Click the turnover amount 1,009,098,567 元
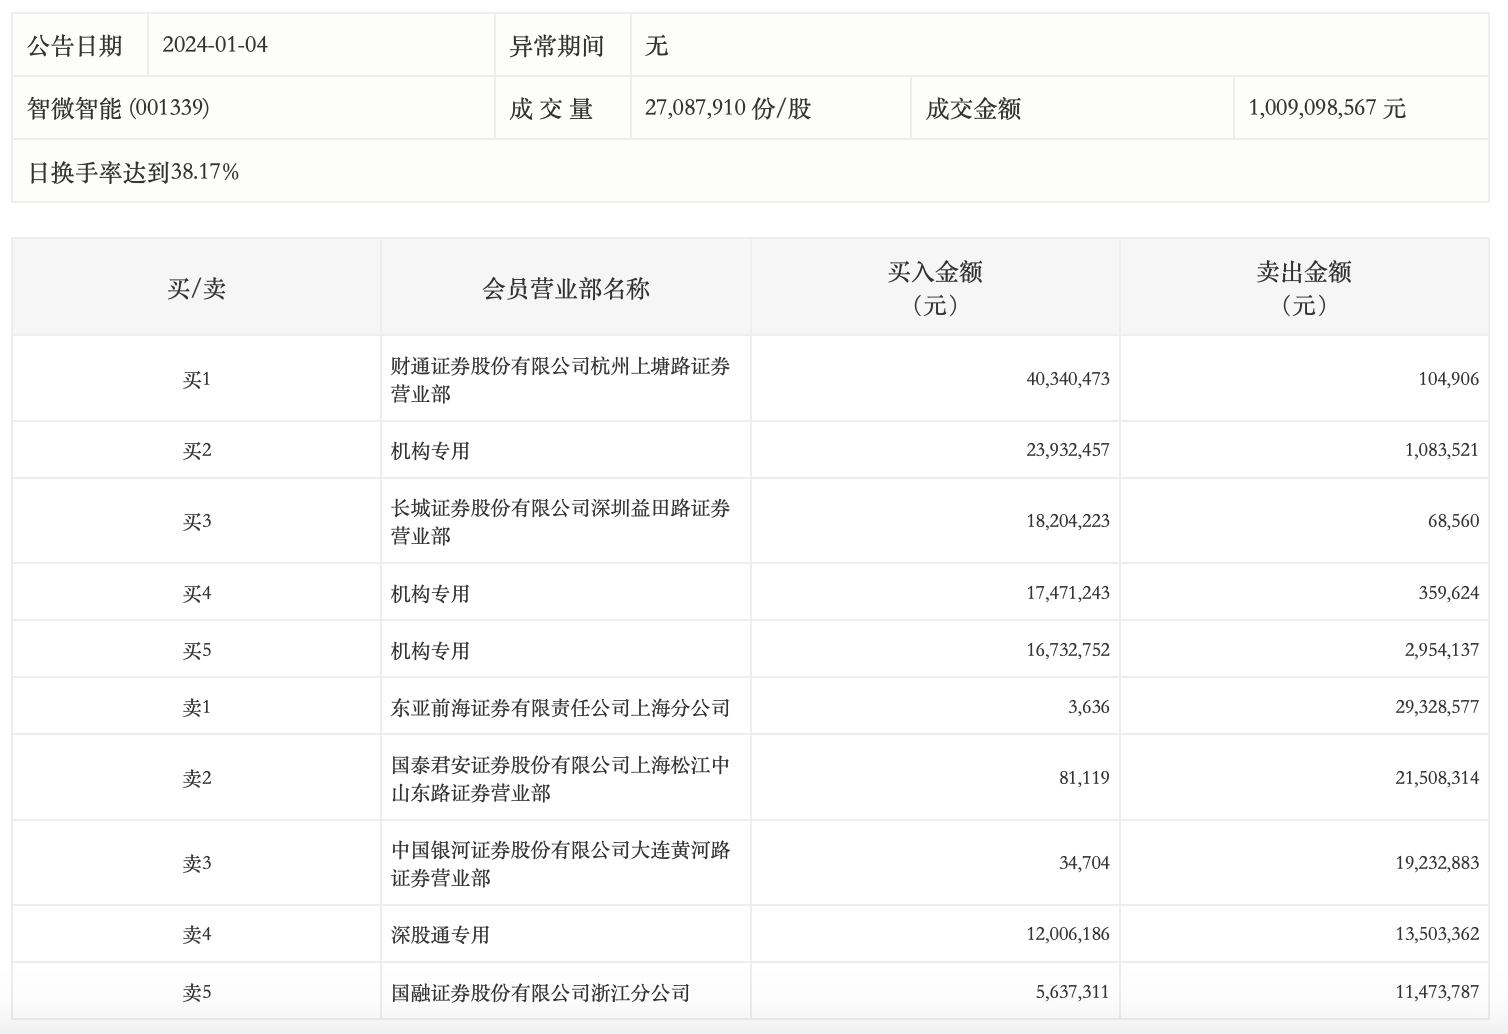Screen dimensions: 1508x1034 click(1326, 108)
